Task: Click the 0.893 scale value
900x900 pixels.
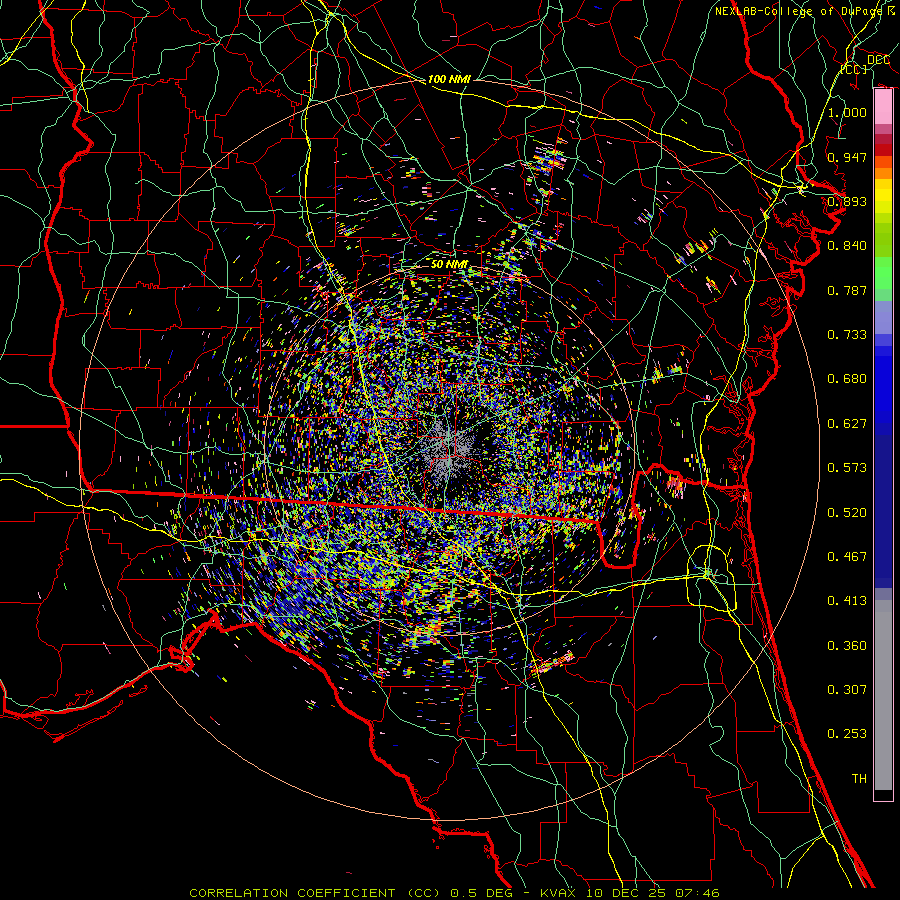Action: coord(847,201)
